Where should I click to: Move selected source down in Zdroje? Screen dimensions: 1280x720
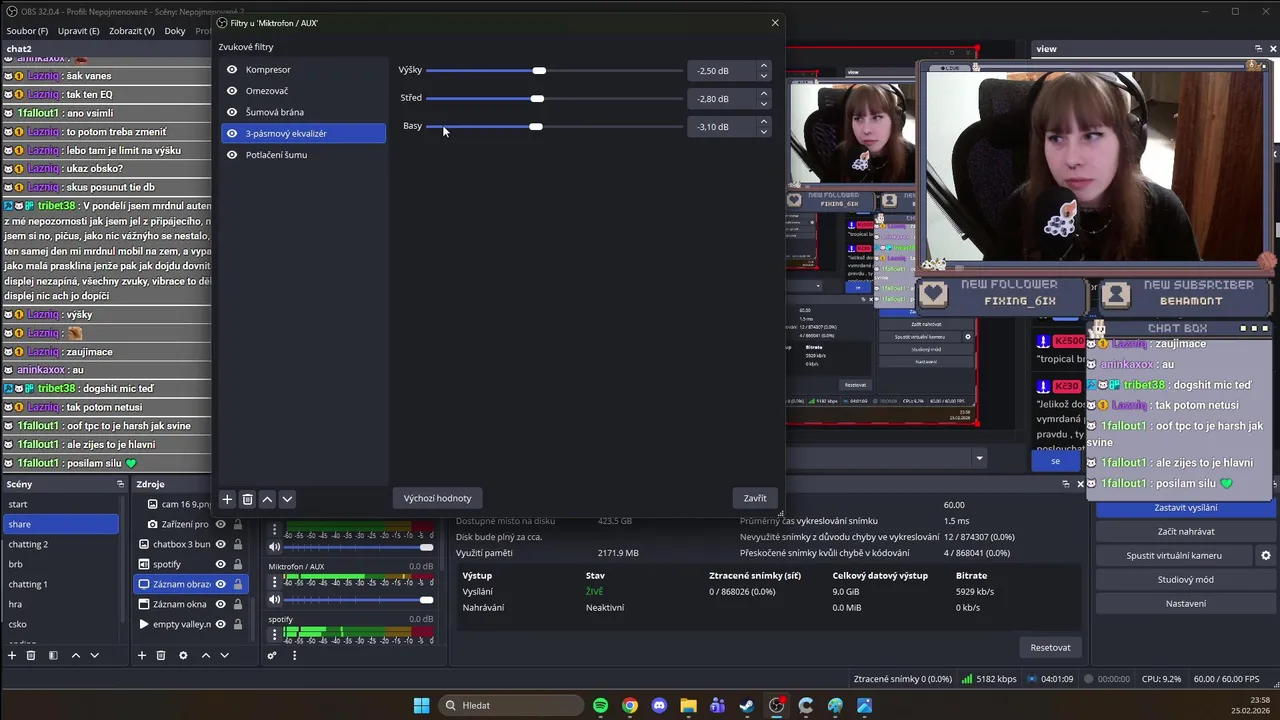[x=224, y=655]
